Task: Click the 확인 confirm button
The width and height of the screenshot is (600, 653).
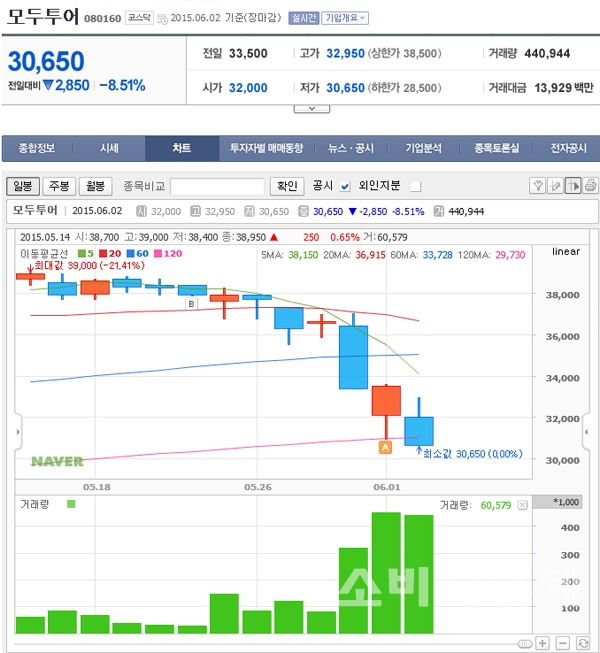Action: click(x=287, y=186)
